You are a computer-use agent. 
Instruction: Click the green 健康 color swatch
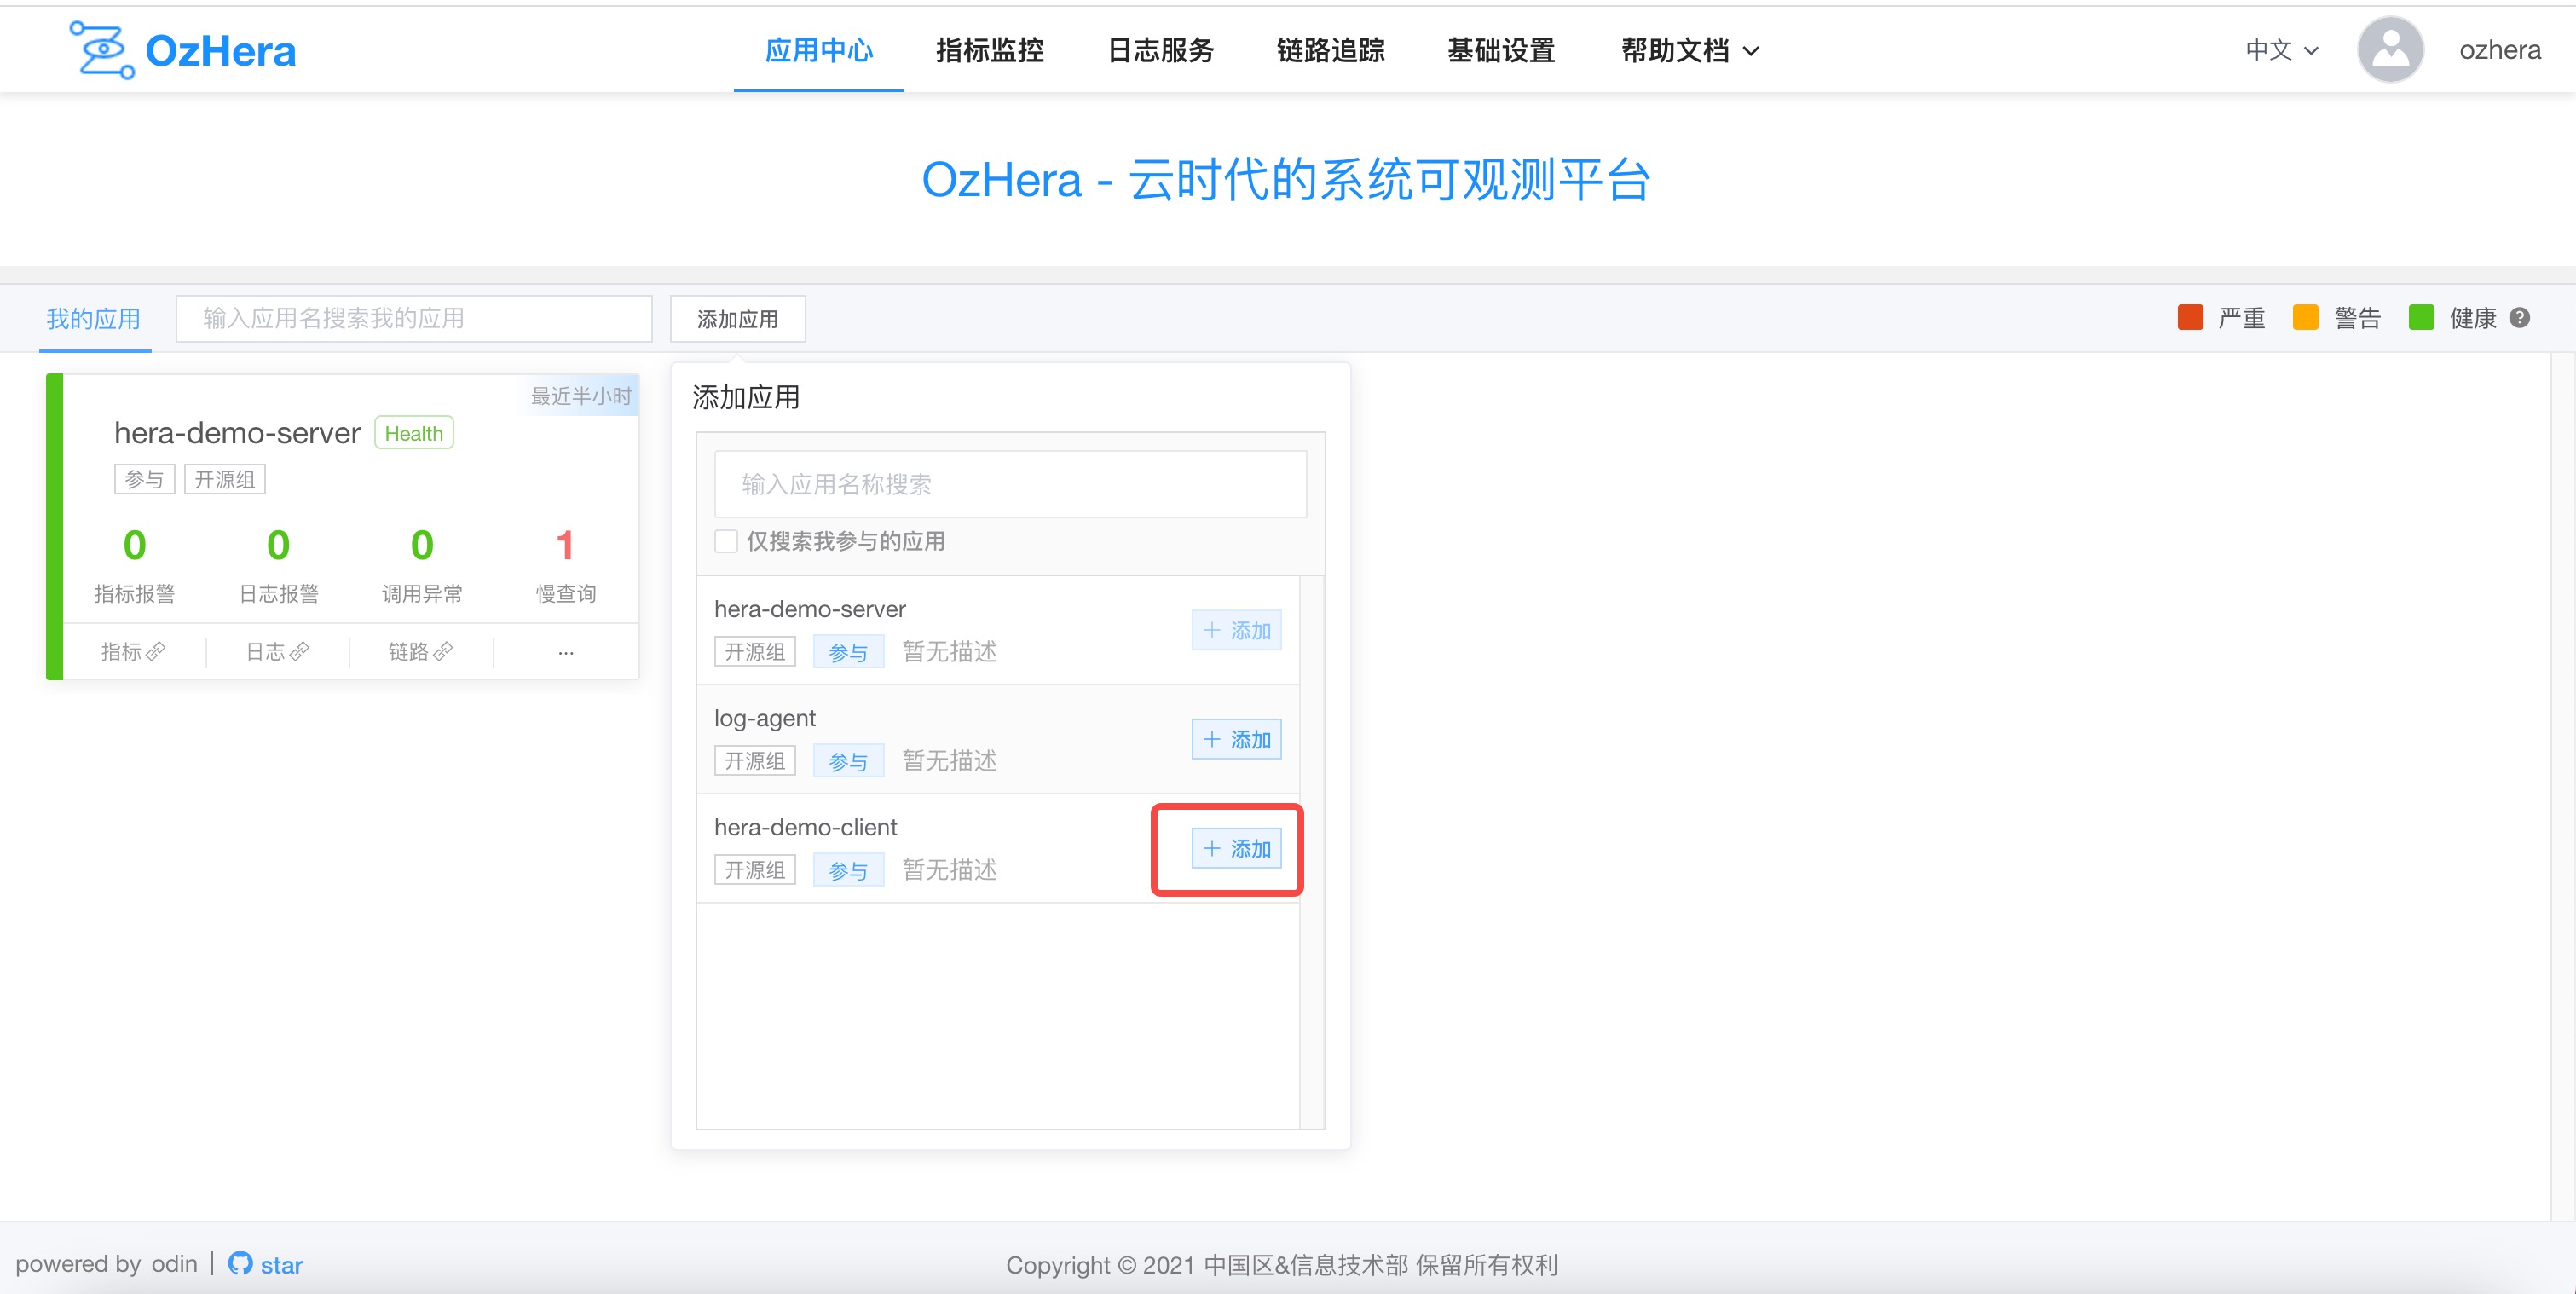click(x=2421, y=318)
